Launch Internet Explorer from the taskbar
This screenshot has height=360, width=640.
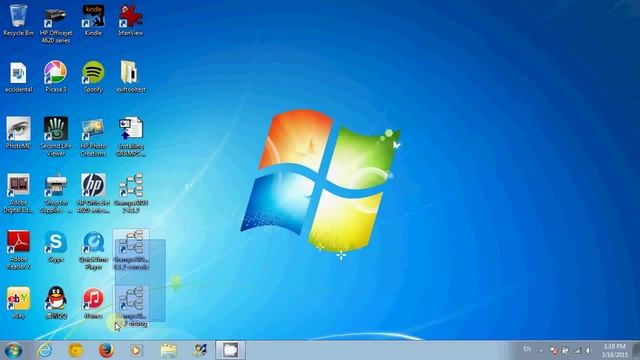(44, 350)
